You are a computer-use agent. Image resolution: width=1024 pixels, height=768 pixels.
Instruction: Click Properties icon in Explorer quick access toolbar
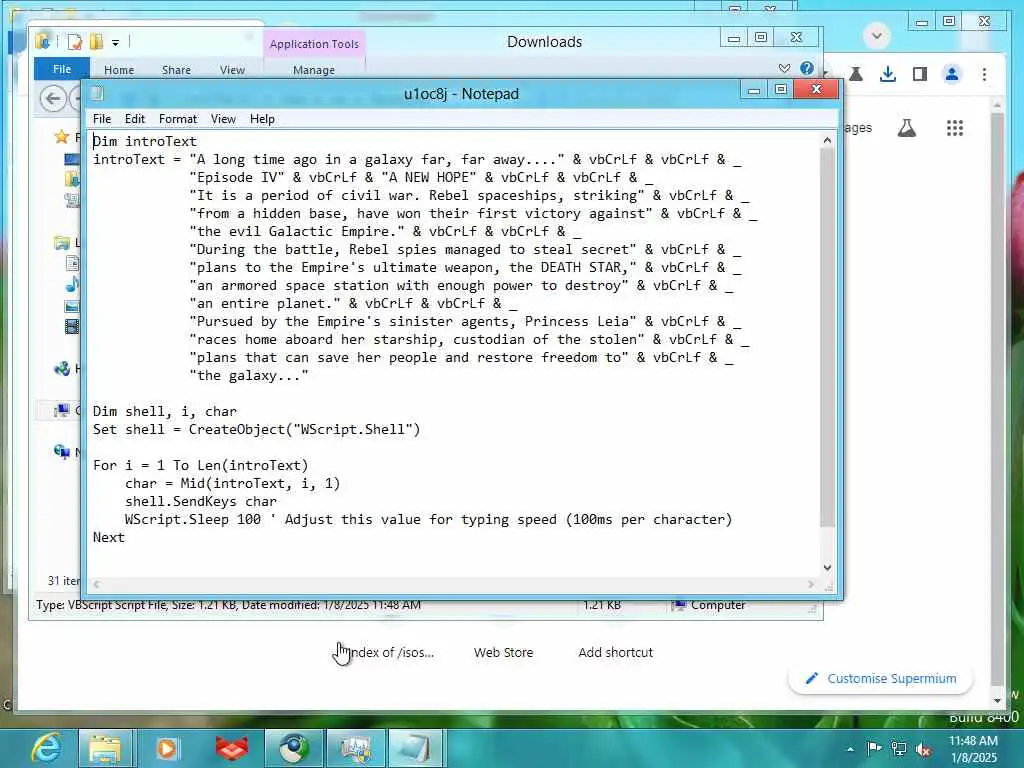tap(75, 42)
